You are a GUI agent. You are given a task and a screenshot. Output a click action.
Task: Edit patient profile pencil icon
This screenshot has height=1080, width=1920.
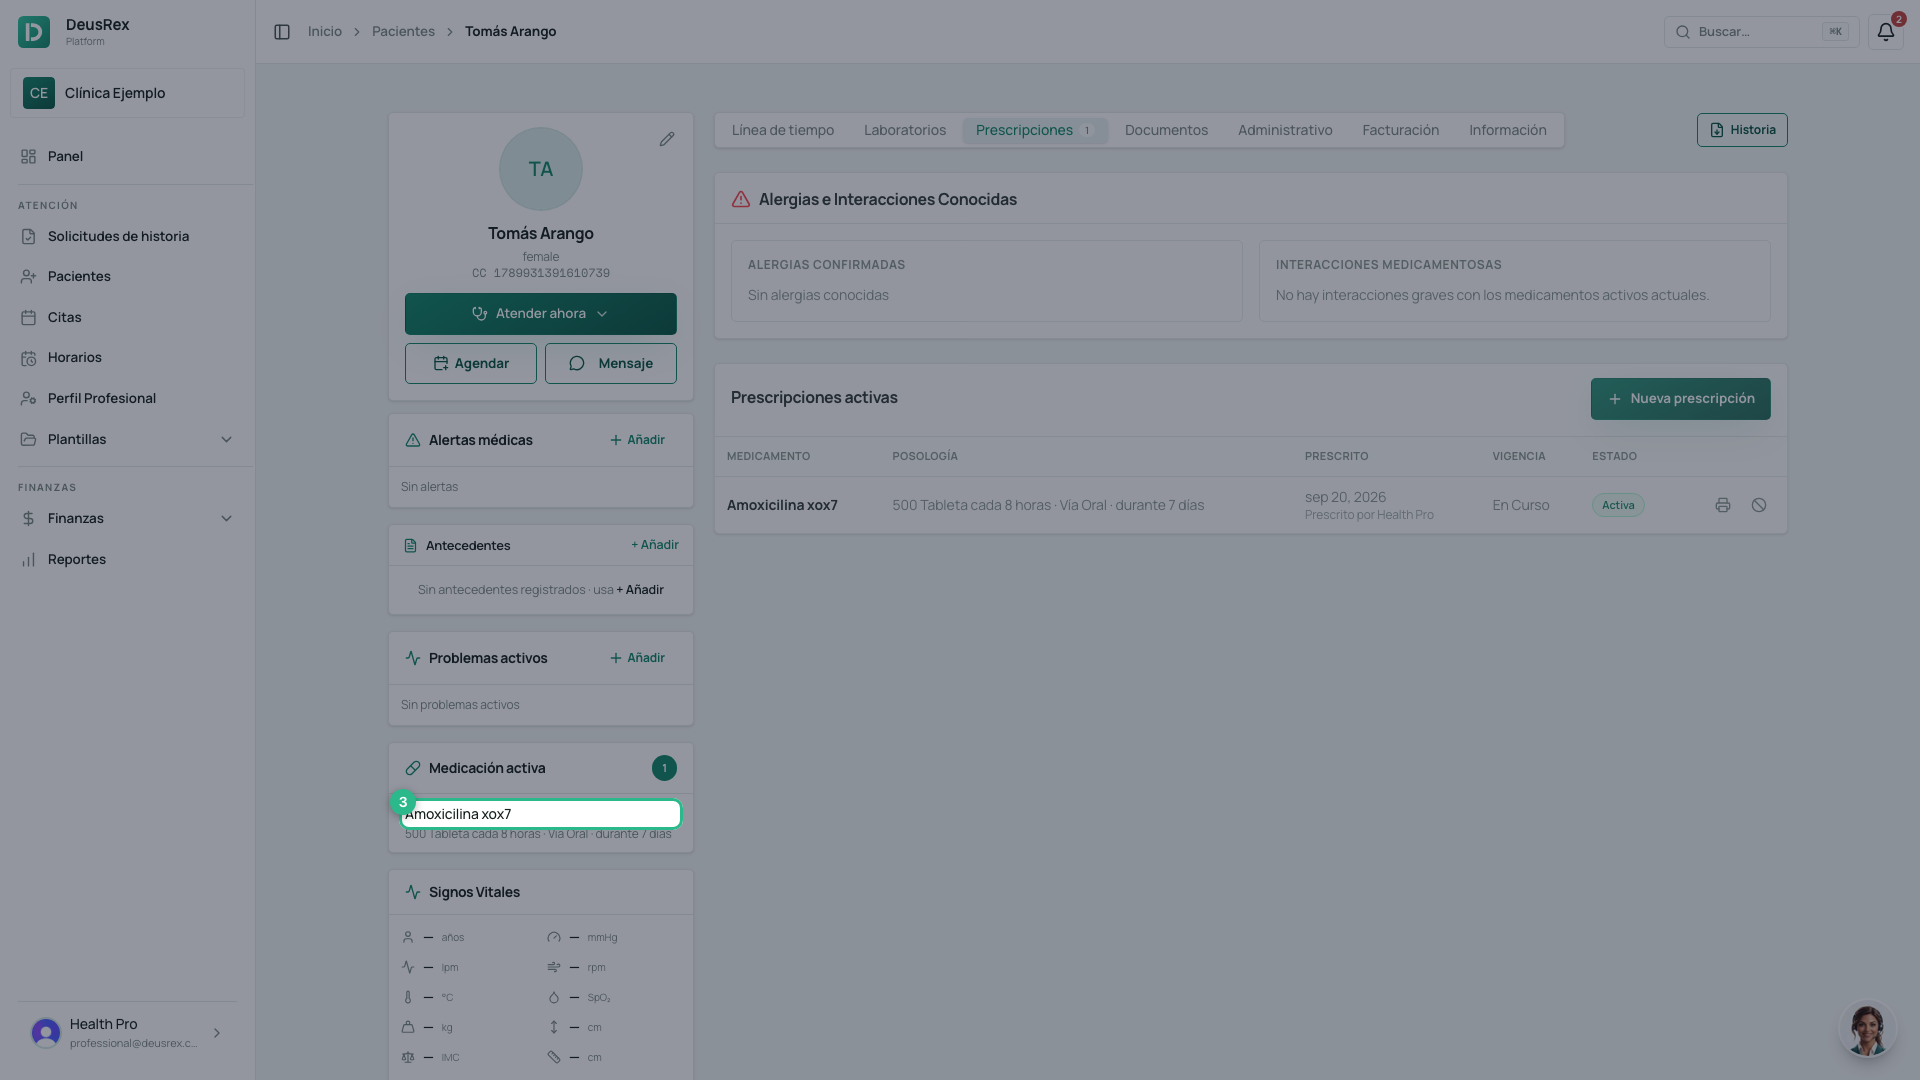[x=667, y=139]
